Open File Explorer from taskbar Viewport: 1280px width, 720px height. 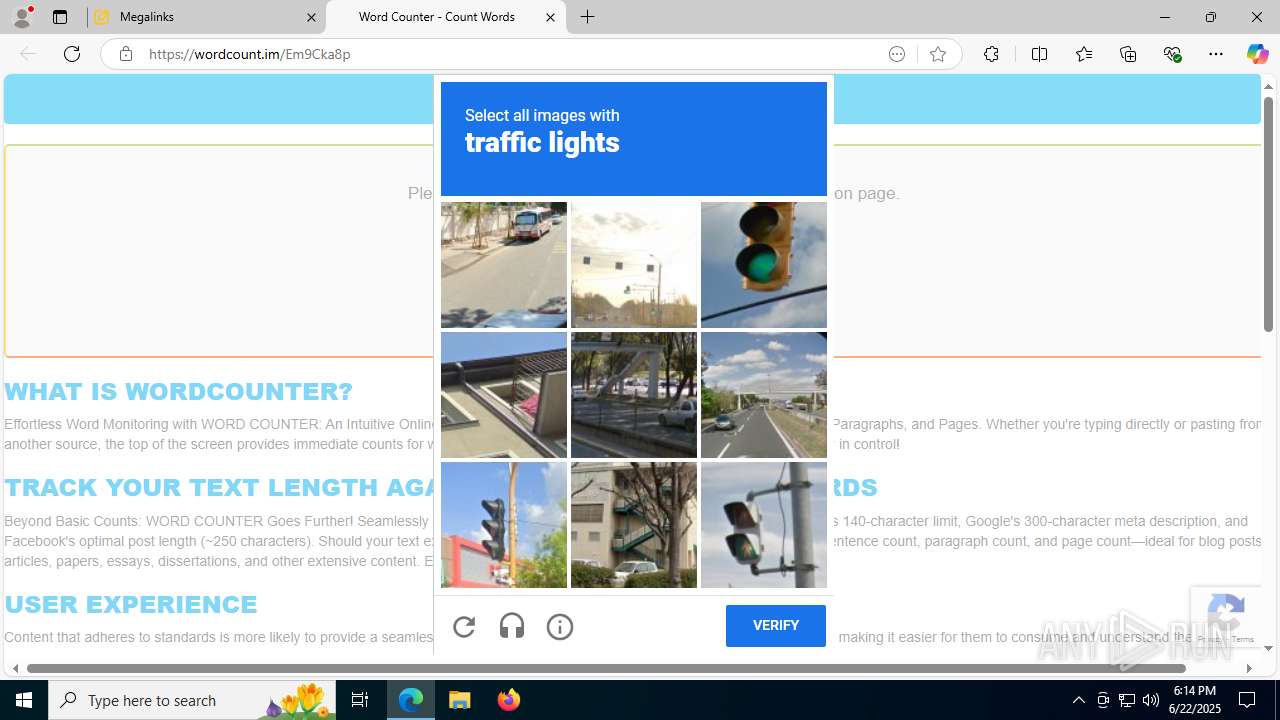(459, 700)
